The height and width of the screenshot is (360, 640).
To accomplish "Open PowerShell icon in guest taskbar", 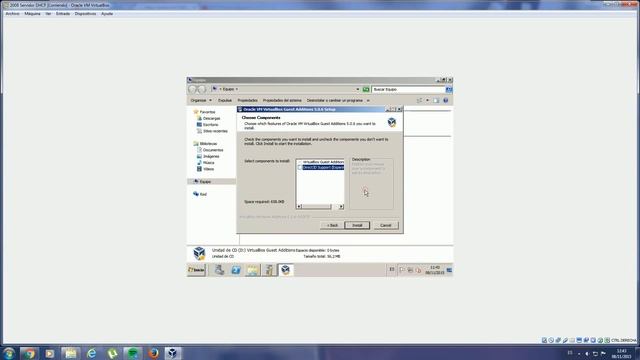I will 236,270.
